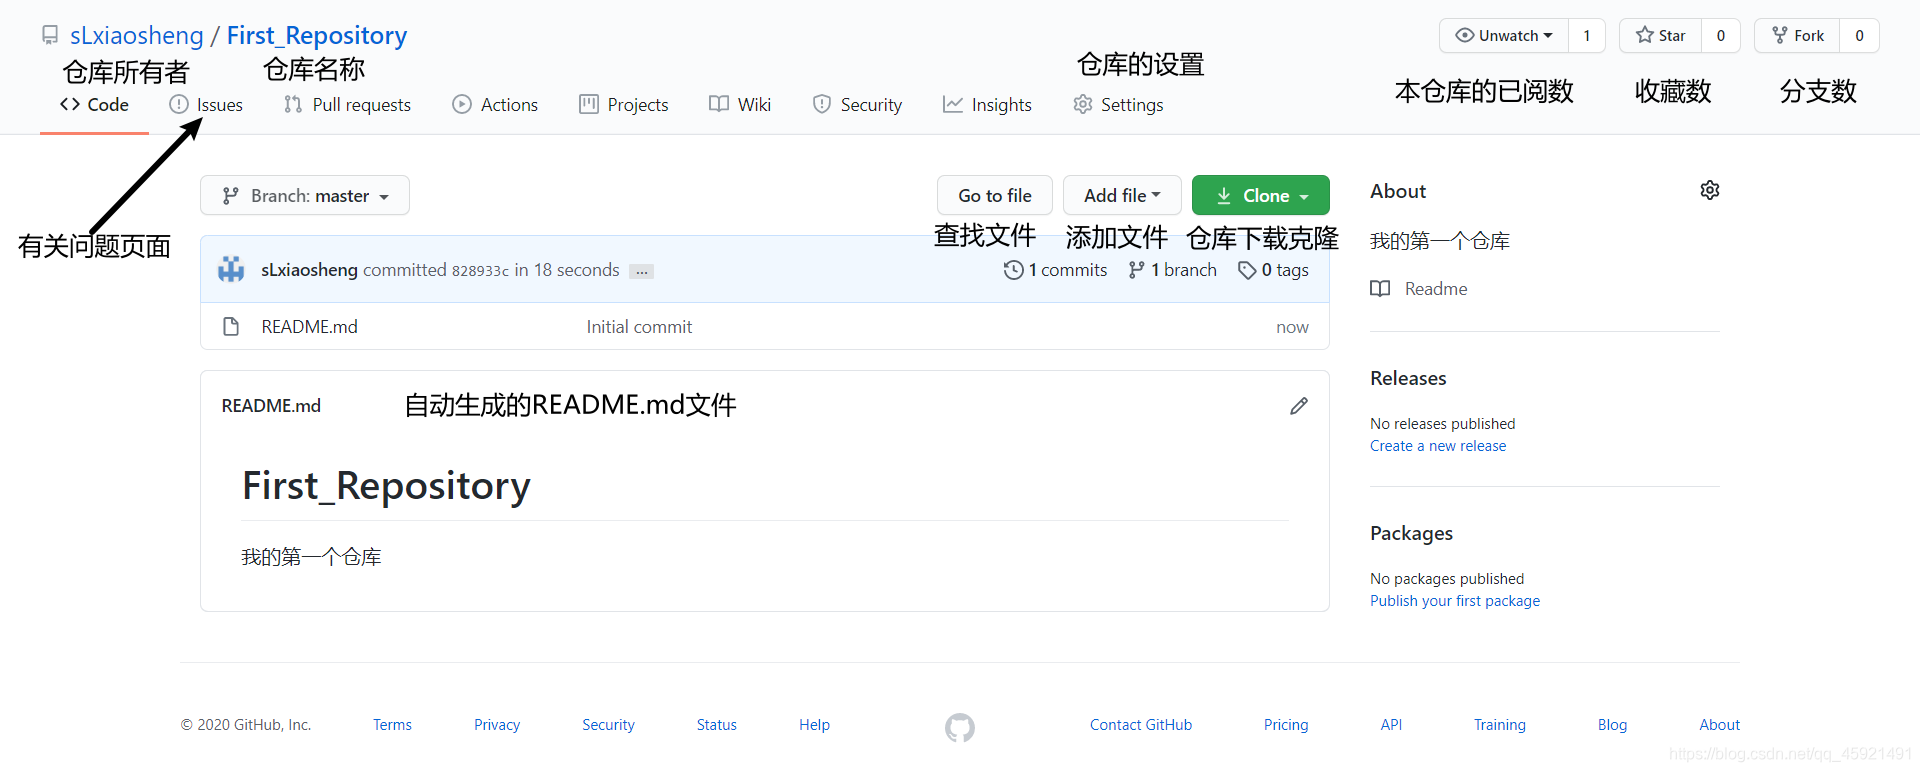Open the Initial commit message link
The width and height of the screenshot is (1920, 772).
click(x=639, y=327)
